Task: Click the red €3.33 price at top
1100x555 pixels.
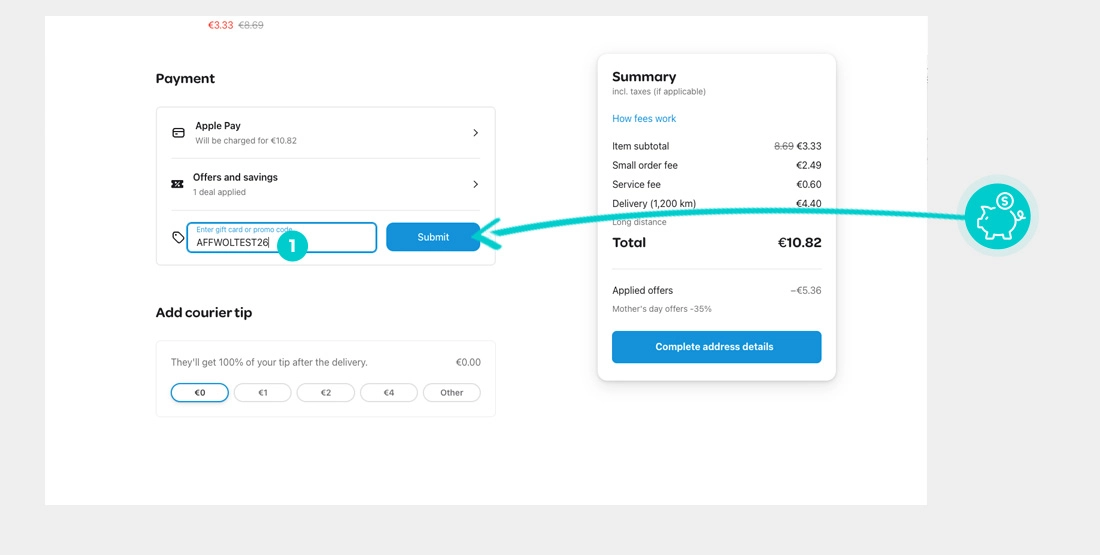Action: point(220,25)
